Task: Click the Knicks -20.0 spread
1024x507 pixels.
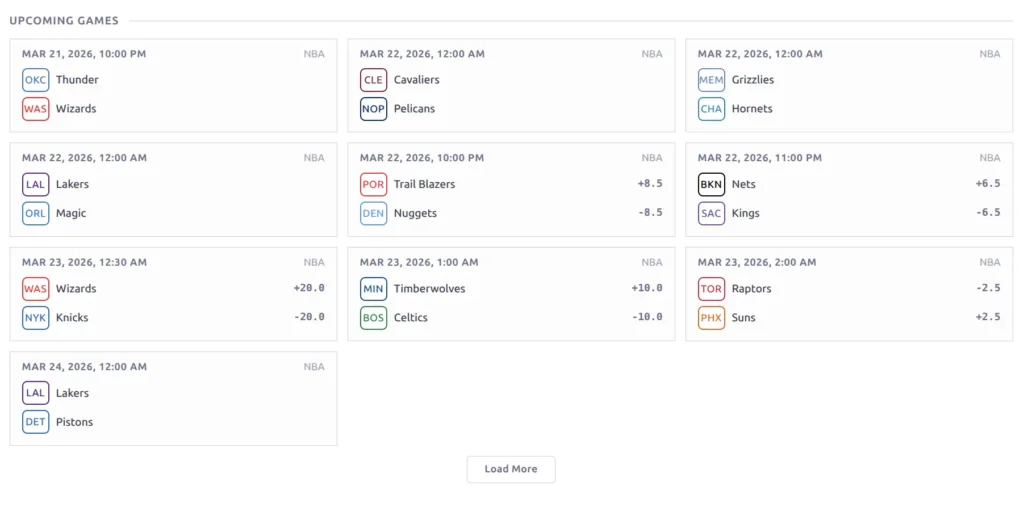Action: [310, 318]
